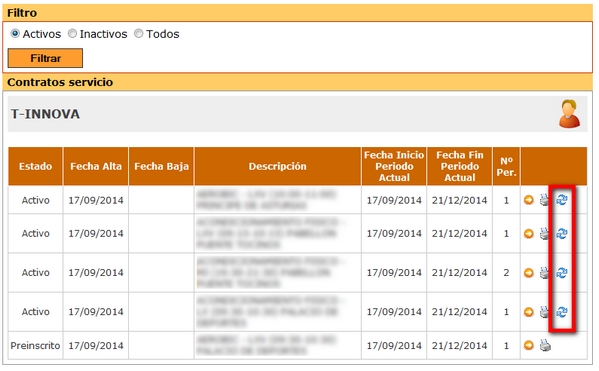
Task: Click Fecha Fin 21/12/2014 in Preinscrito row
Action: 460,345
